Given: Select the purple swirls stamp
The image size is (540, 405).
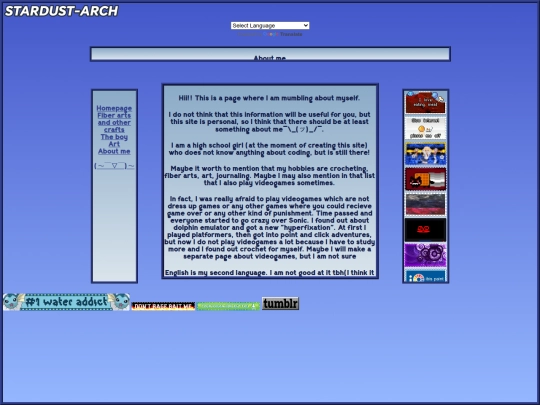Looking at the screenshot, I should pos(425,255).
